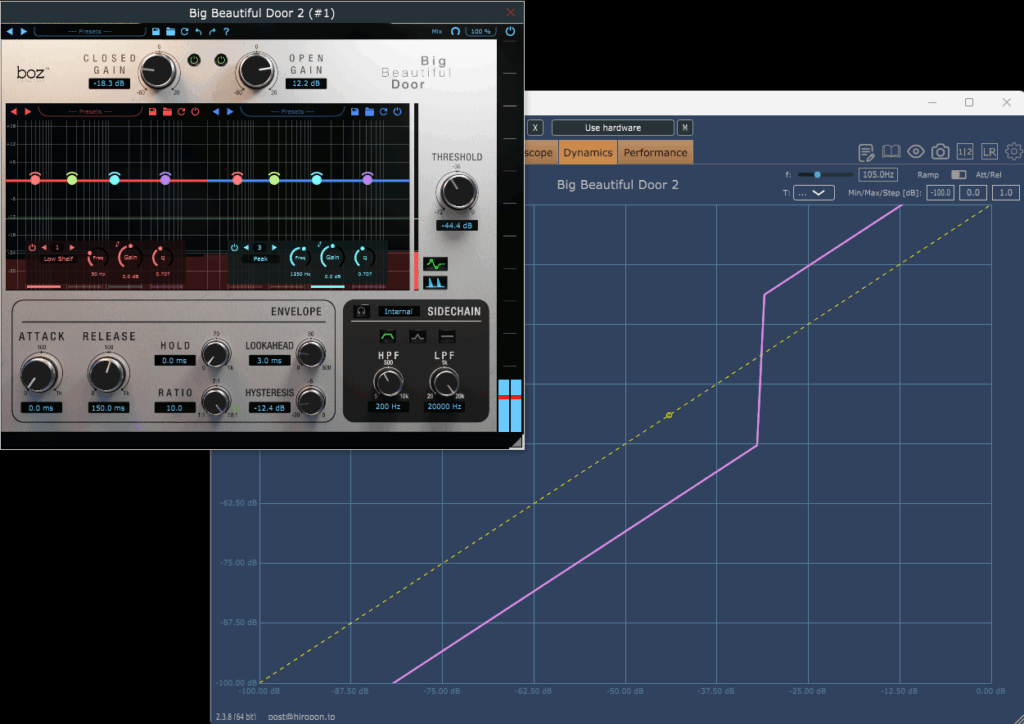The width and height of the screenshot is (1024, 724).
Task: Click the LR channel icon
Action: pos(989,152)
